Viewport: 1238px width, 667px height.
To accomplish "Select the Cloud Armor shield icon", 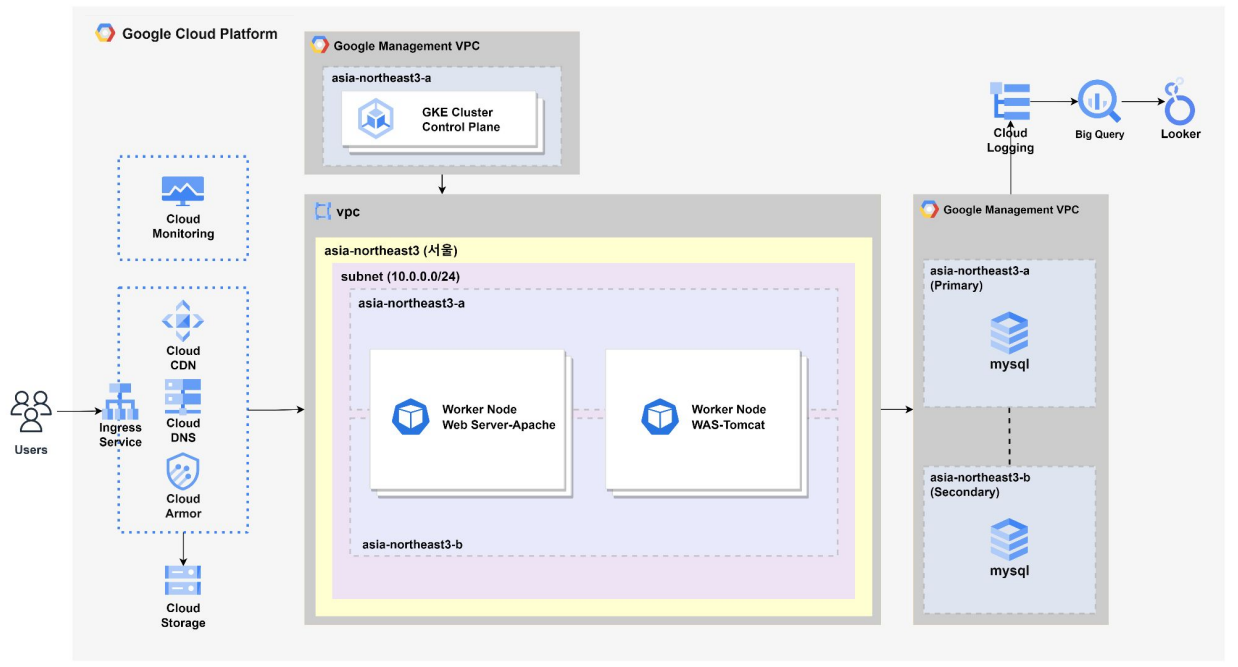I will 183,471.
